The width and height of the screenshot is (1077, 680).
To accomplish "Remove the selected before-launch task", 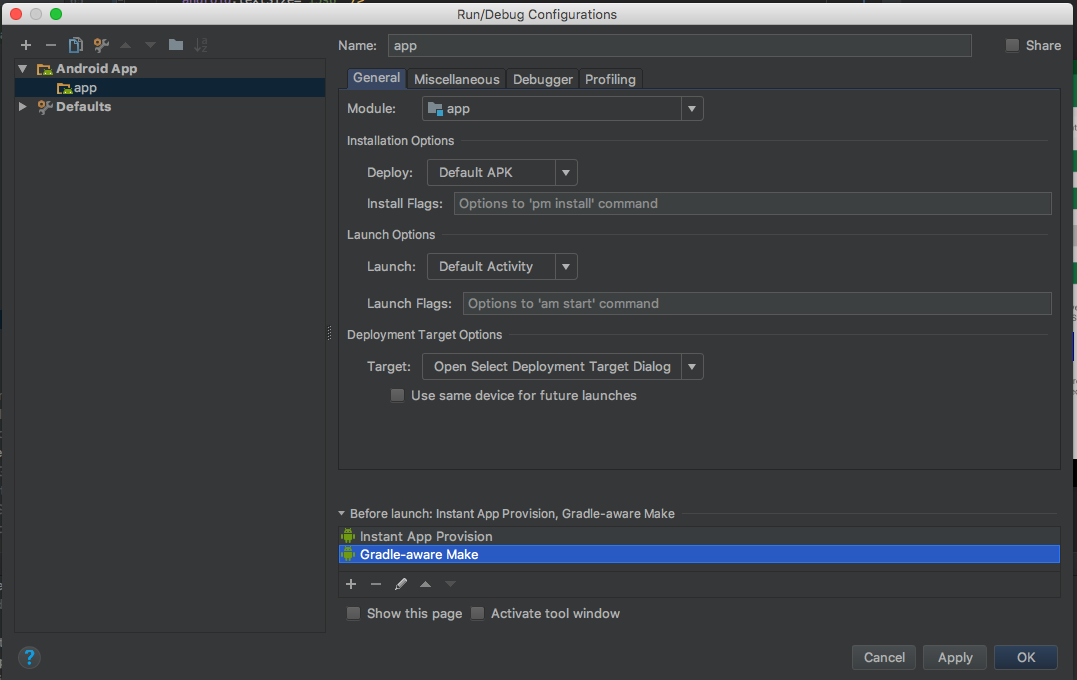I will pos(376,584).
